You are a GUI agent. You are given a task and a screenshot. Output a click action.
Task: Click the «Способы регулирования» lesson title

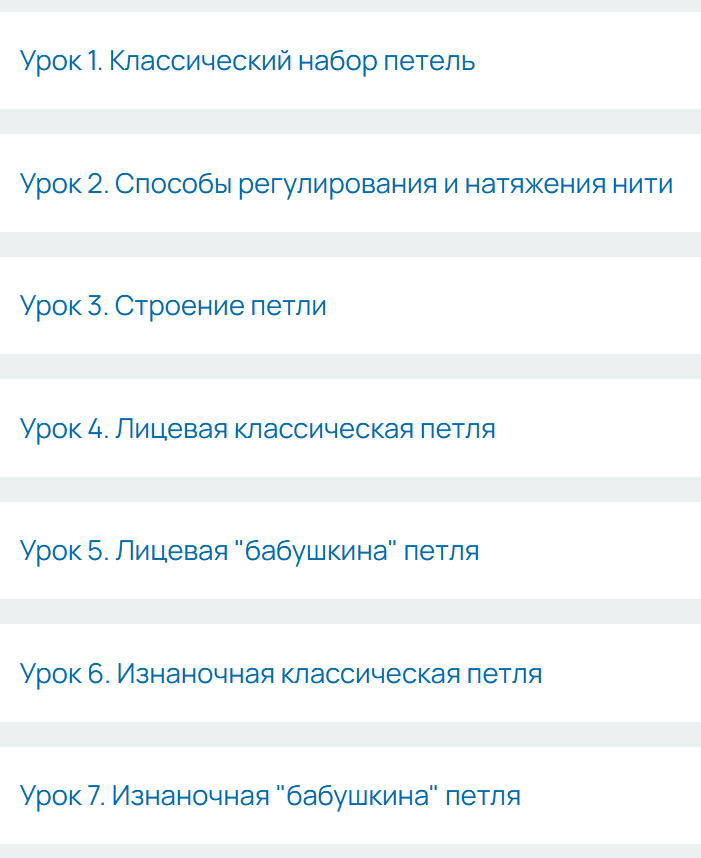(346, 184)
